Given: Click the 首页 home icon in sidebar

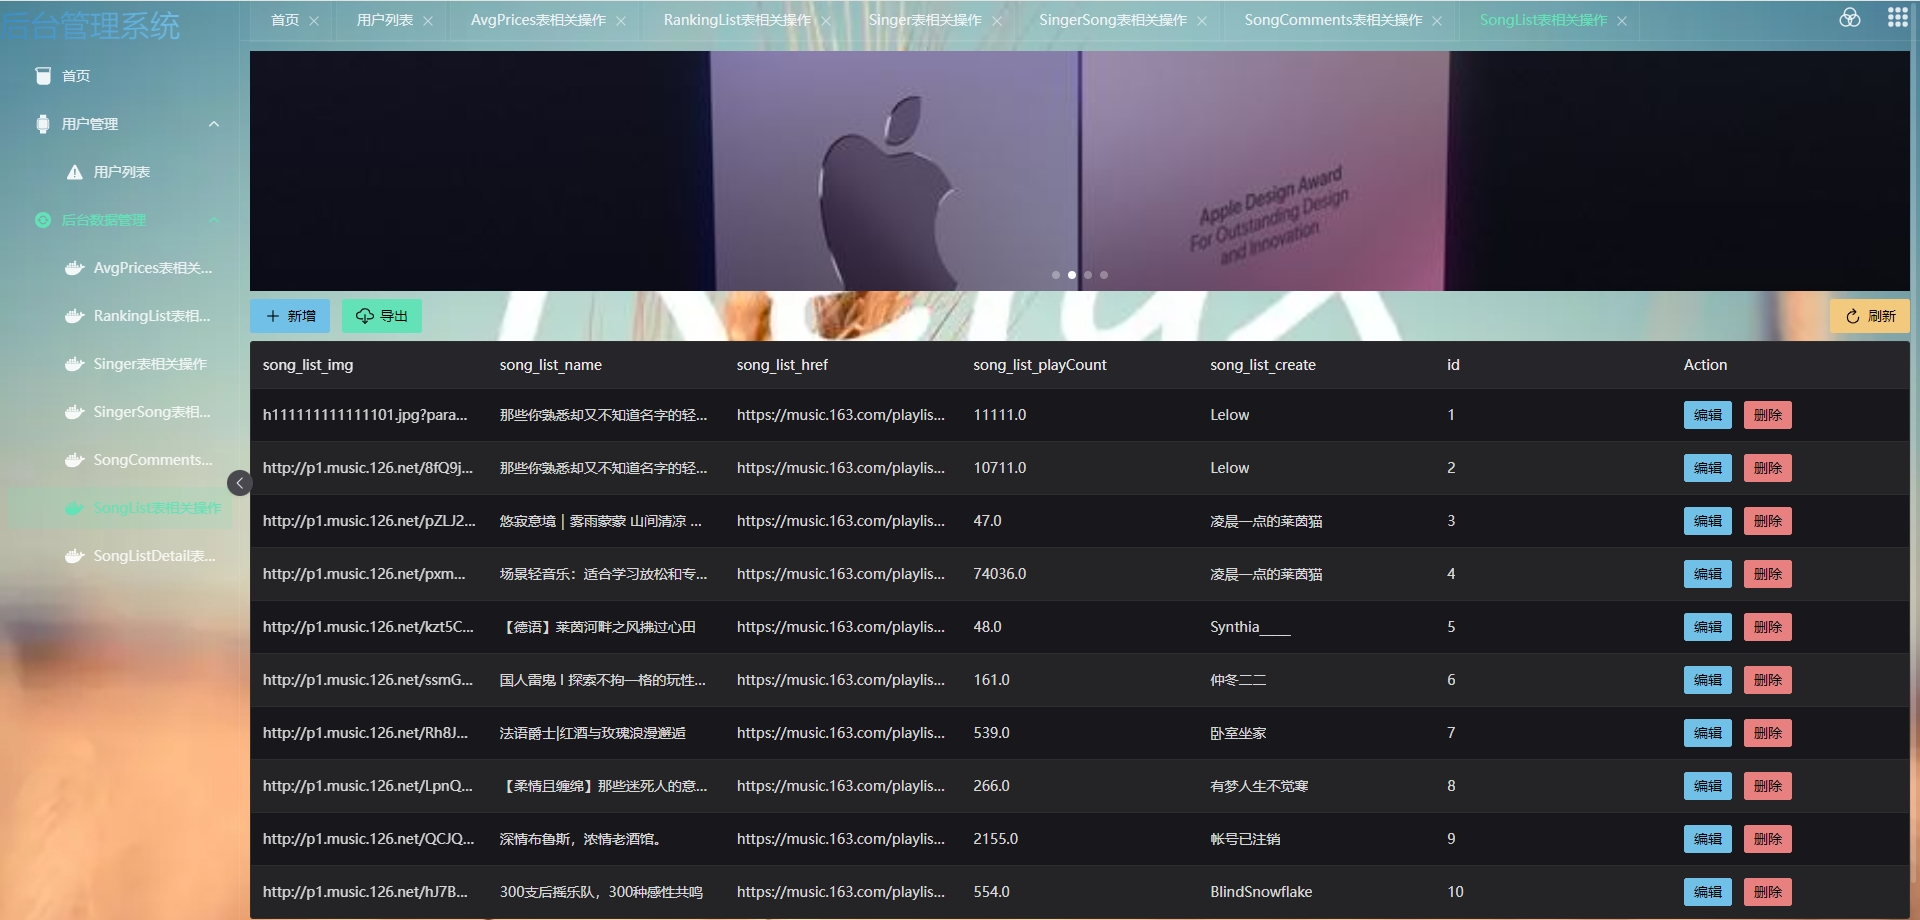Looking at the screenshot, I should click(x=43, y=76).
